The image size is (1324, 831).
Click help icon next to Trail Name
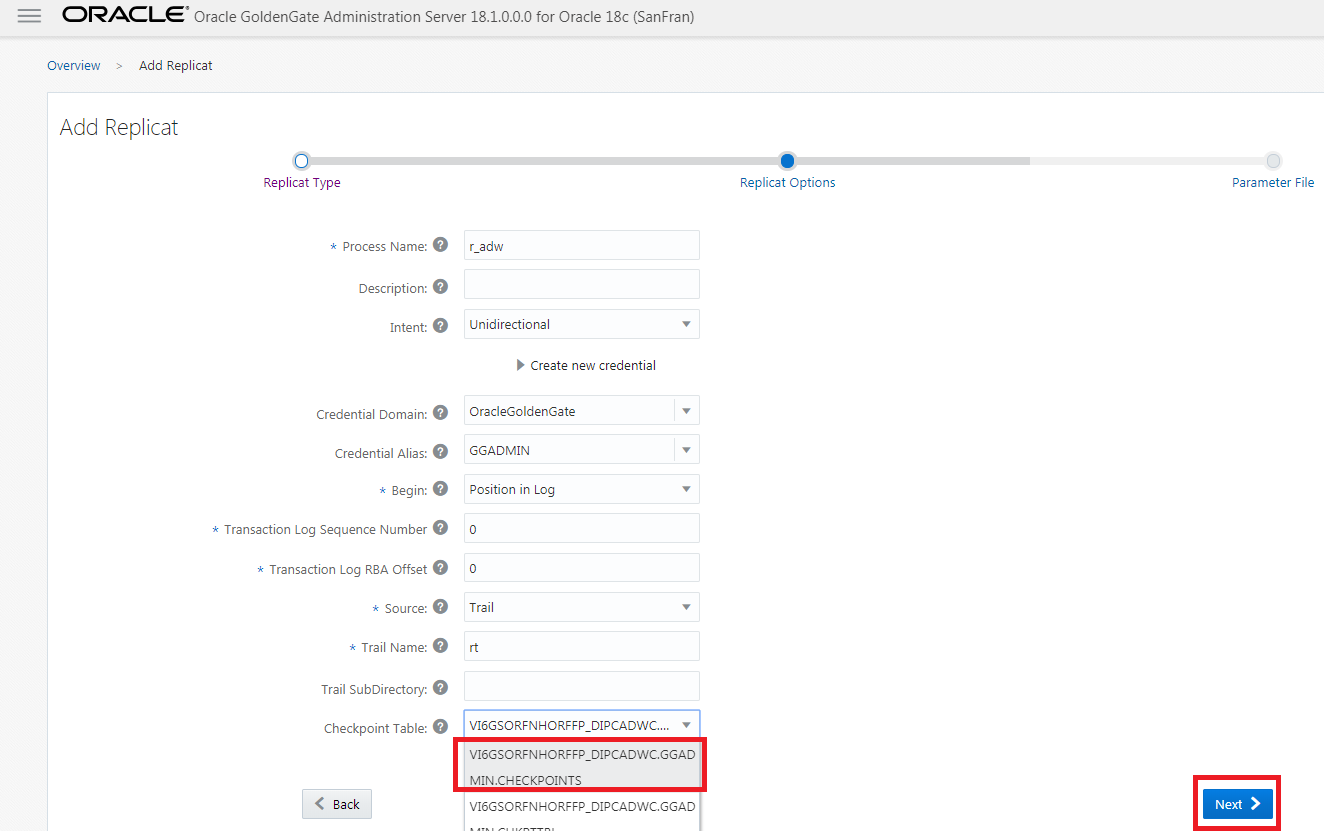pyautogui.click(x=441, y=646)
